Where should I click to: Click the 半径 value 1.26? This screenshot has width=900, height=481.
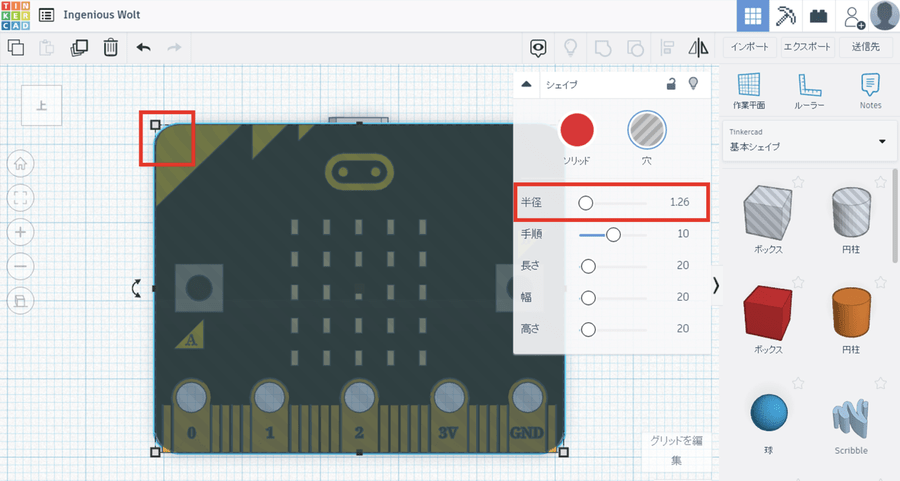pyautogui.click(x=680, y=202)
